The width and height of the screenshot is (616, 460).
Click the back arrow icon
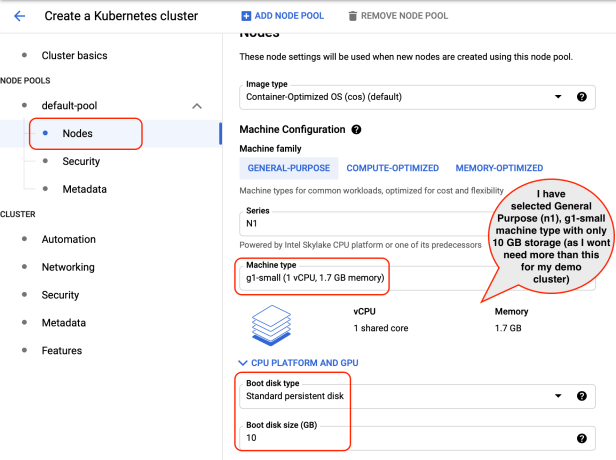pyautogui.click(x=20, y=16)
